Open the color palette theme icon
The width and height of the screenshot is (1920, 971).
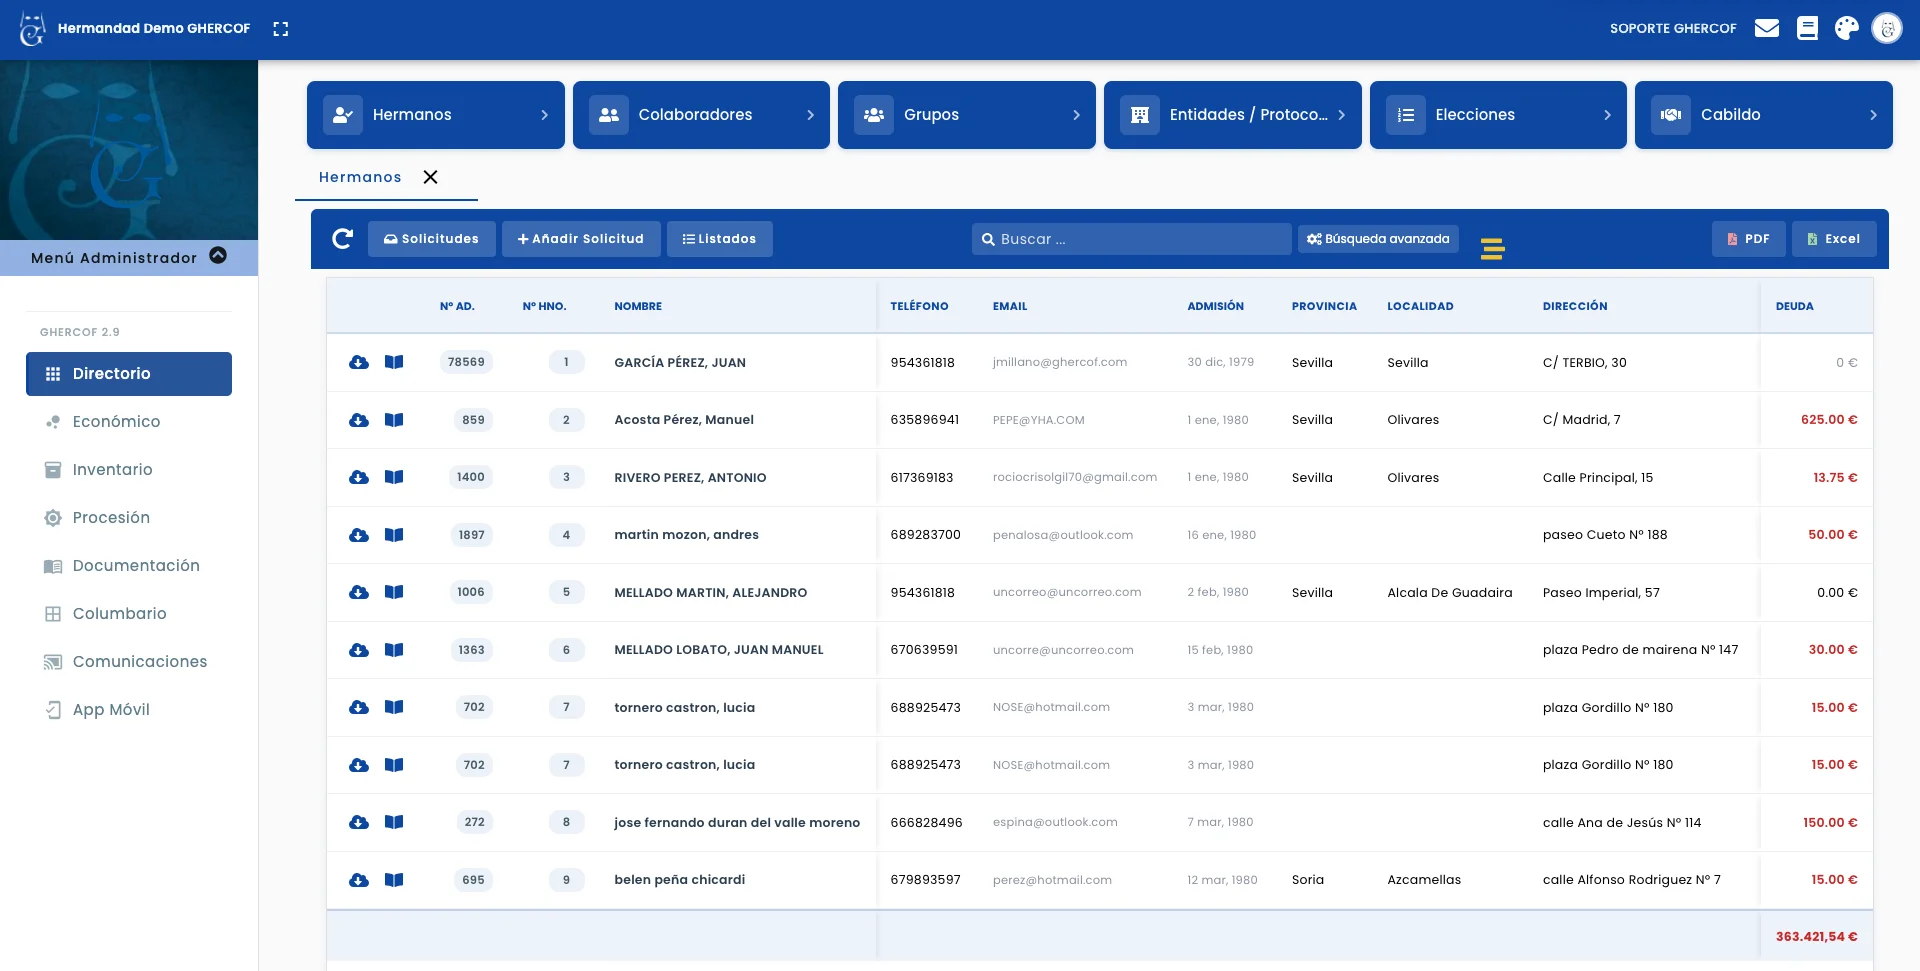(1847, 28)
